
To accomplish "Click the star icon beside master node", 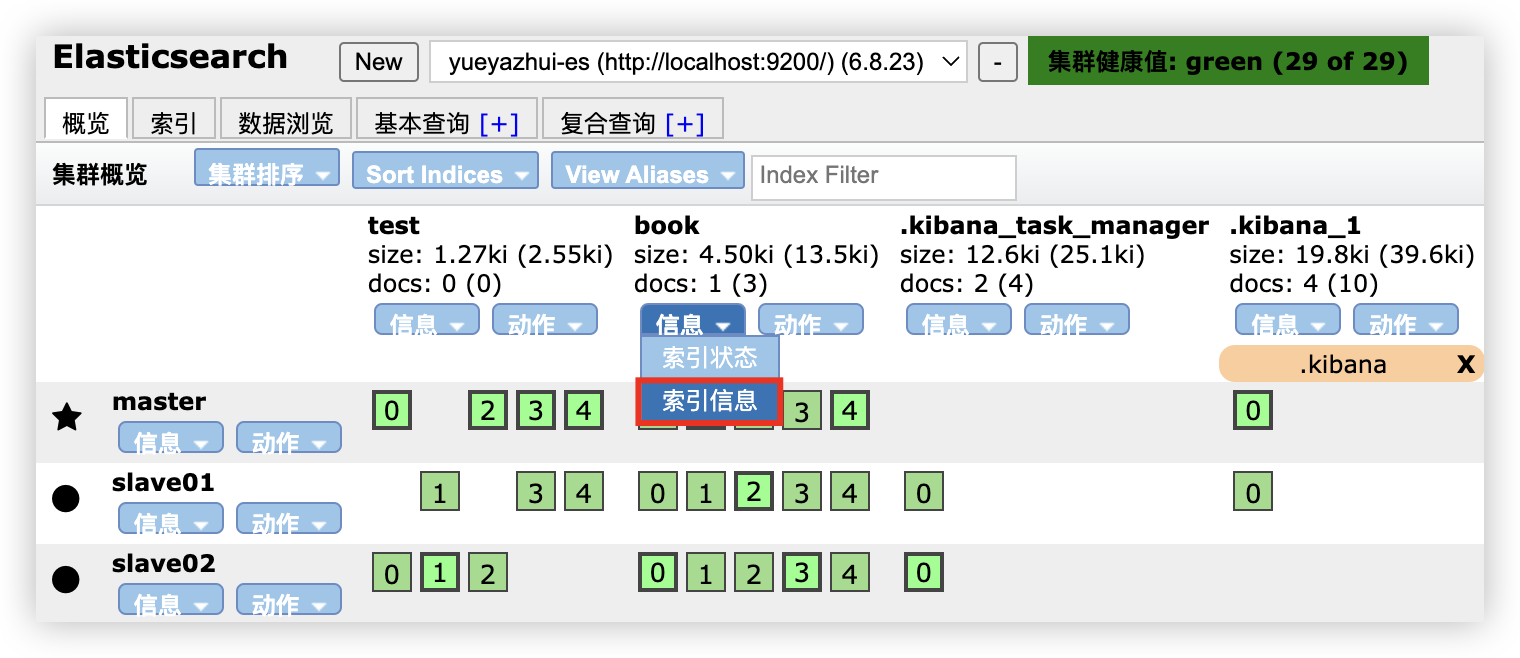I will pyautogui.click(x=66, y=417).
